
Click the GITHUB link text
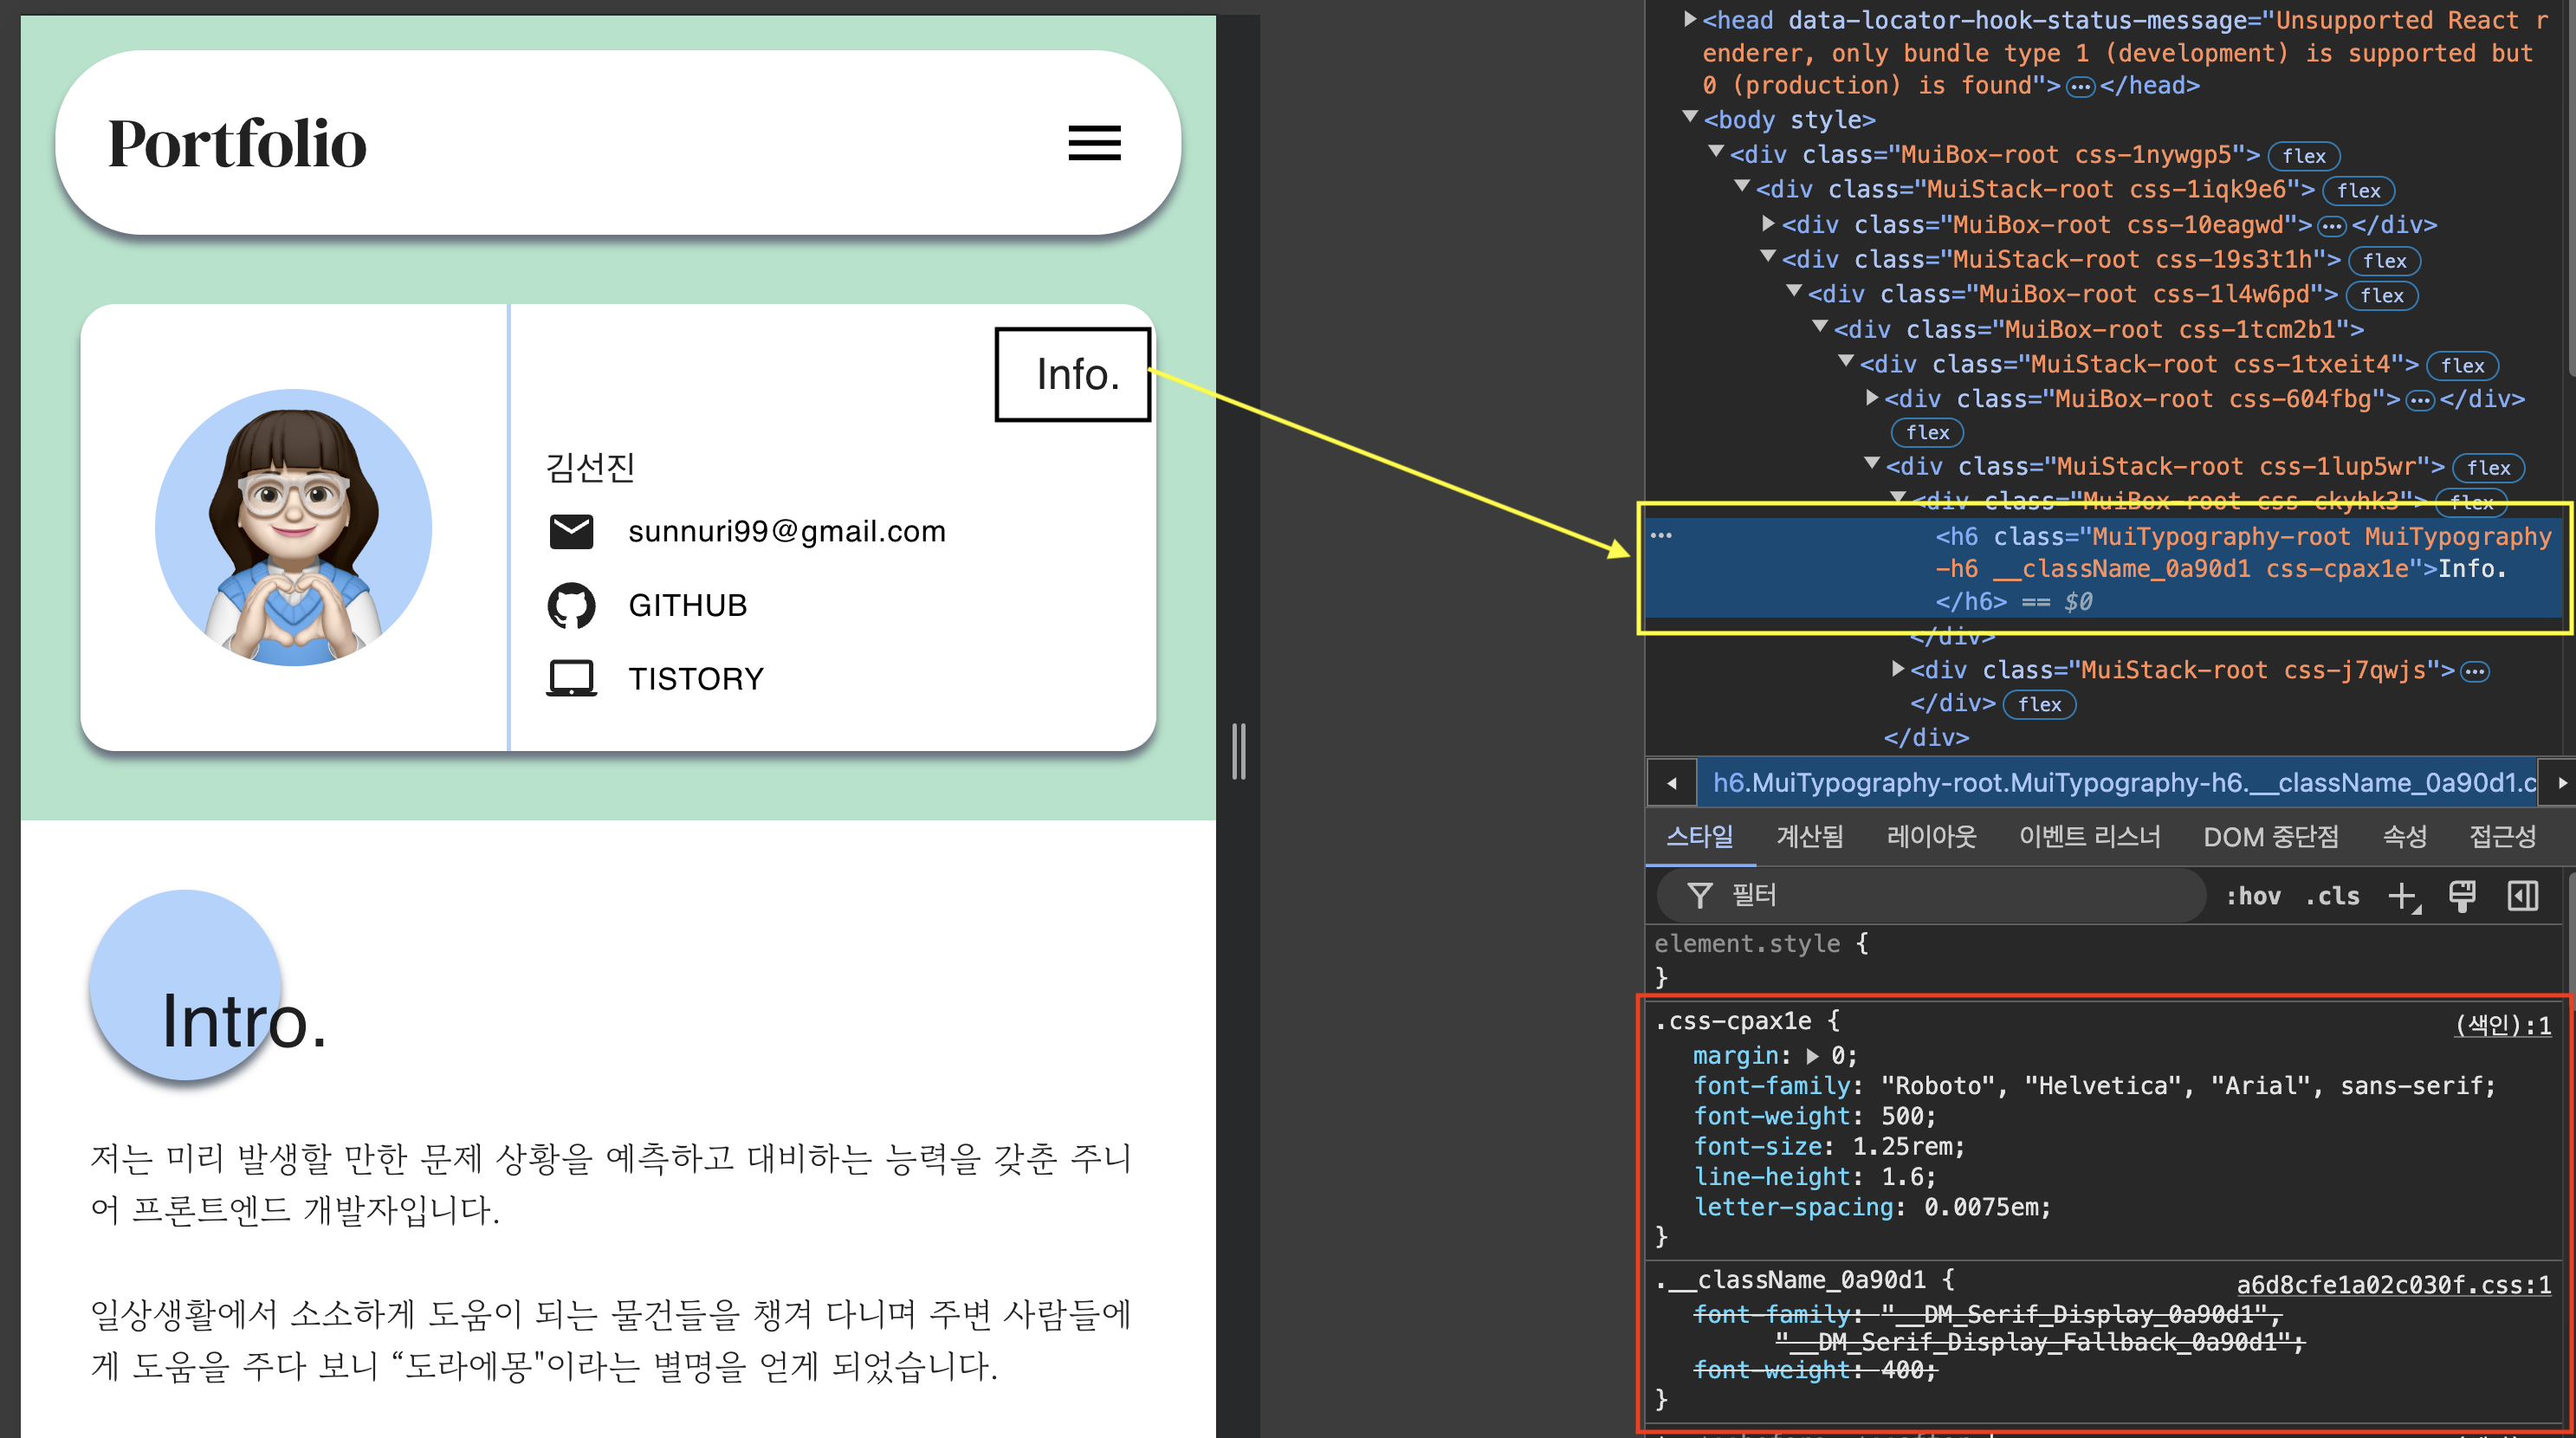687,605
